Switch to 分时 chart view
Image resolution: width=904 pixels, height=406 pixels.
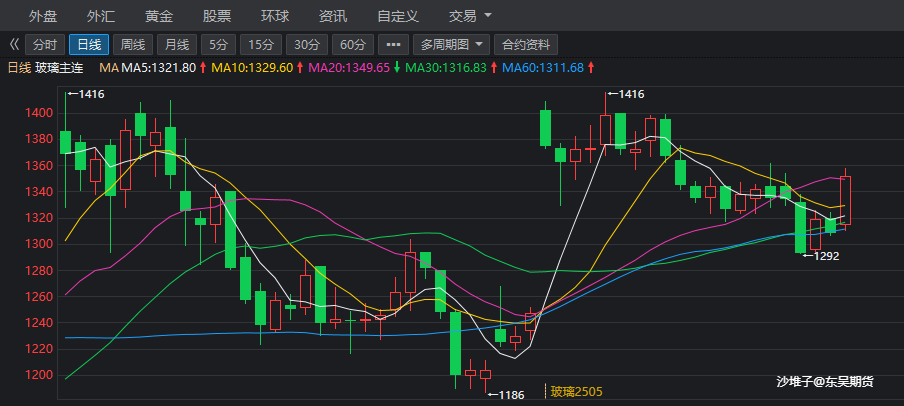[45, 44]
